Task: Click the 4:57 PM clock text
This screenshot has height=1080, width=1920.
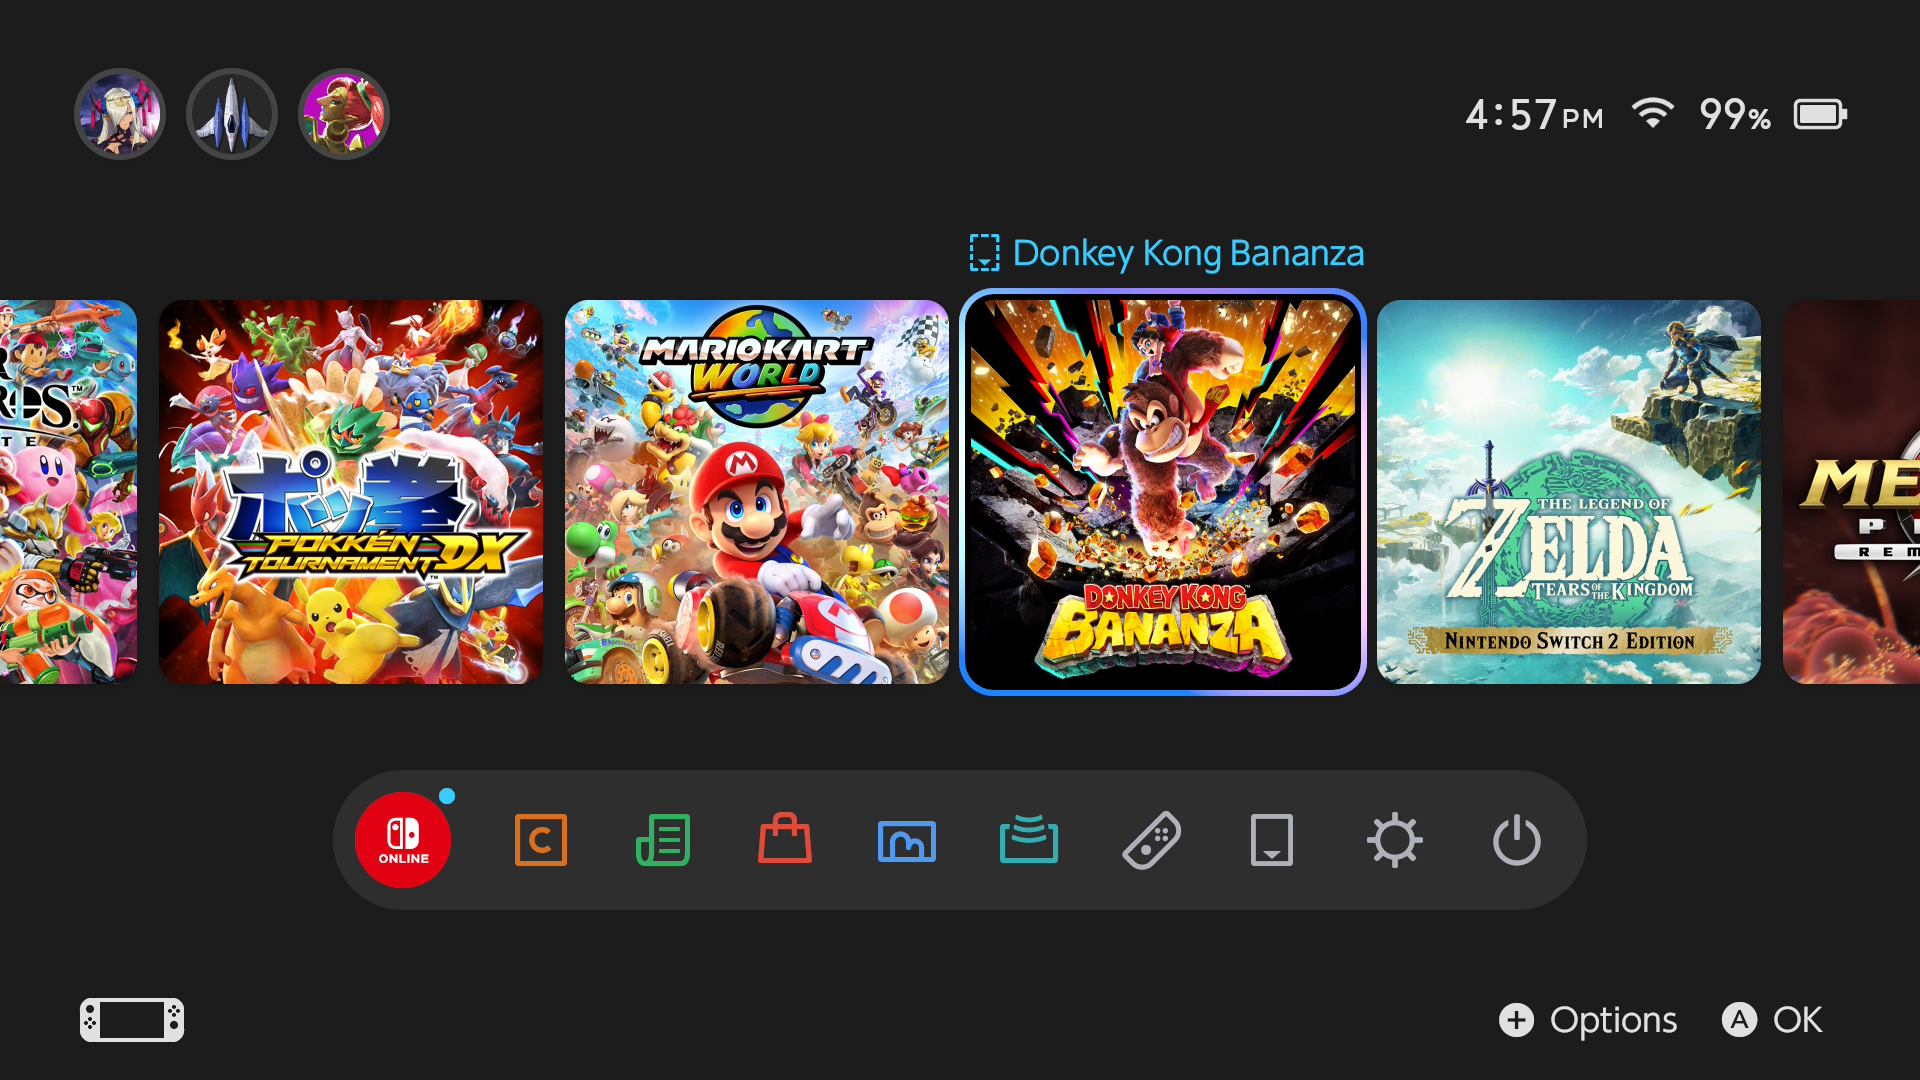Action: (1534, 114)
